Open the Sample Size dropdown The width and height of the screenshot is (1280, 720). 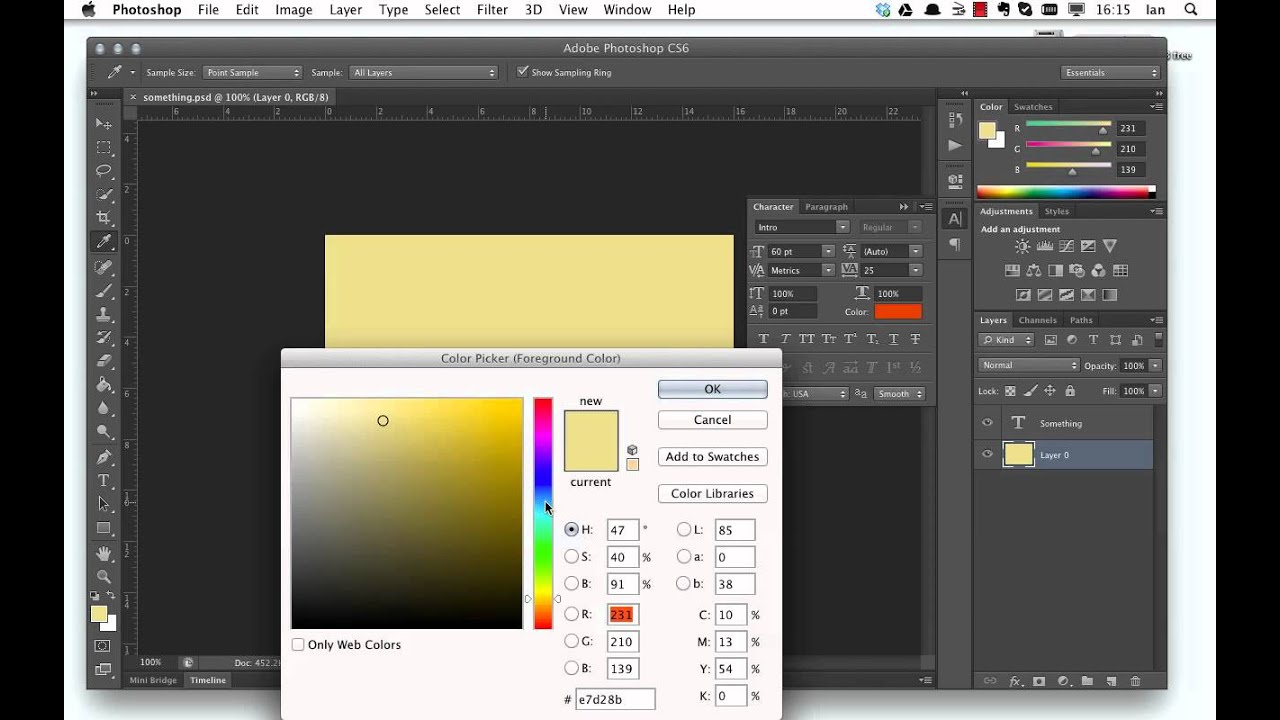pos(252,72)
